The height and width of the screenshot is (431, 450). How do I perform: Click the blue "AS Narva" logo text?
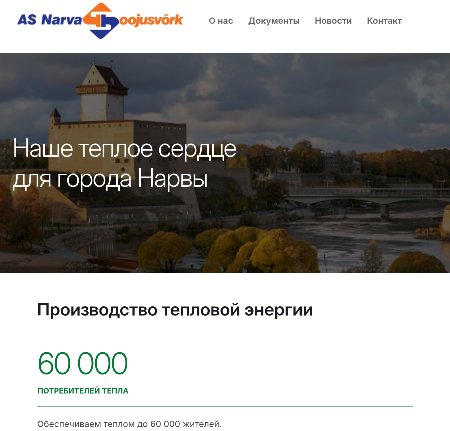49,20
